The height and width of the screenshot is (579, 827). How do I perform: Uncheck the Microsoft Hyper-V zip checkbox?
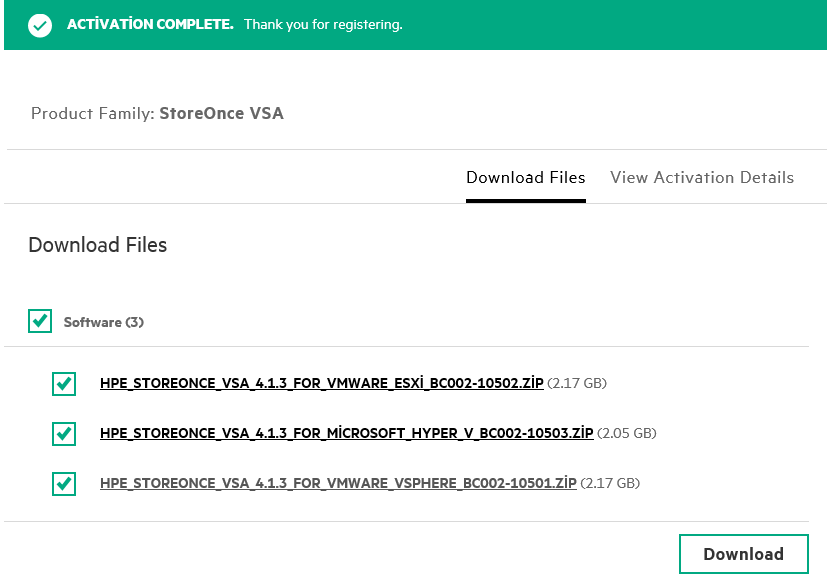click(64, 433)
